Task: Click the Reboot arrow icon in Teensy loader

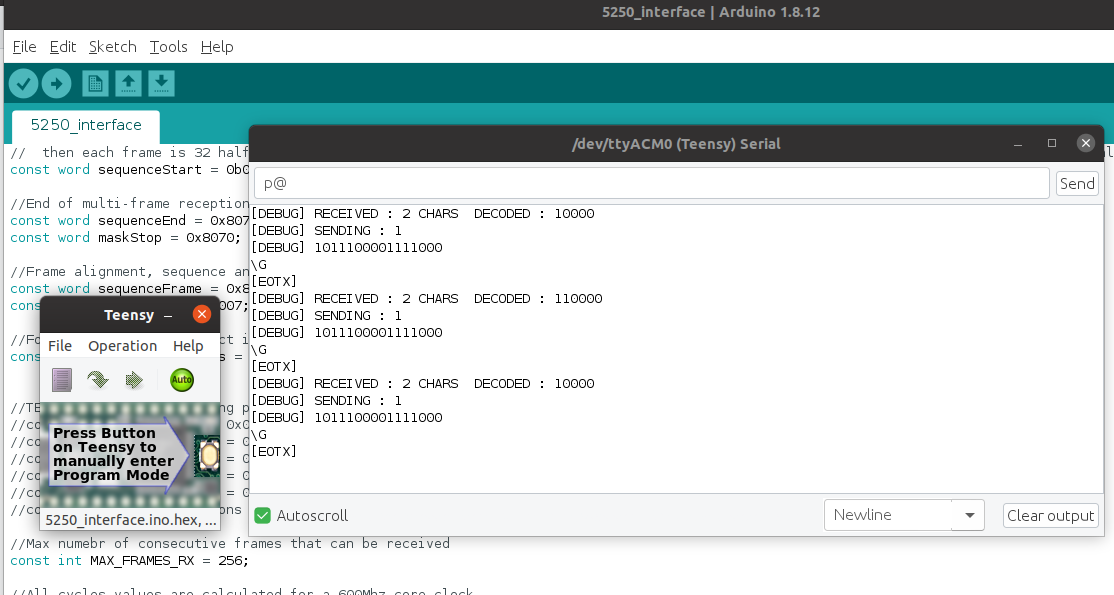Action: [x=133, y=380]
